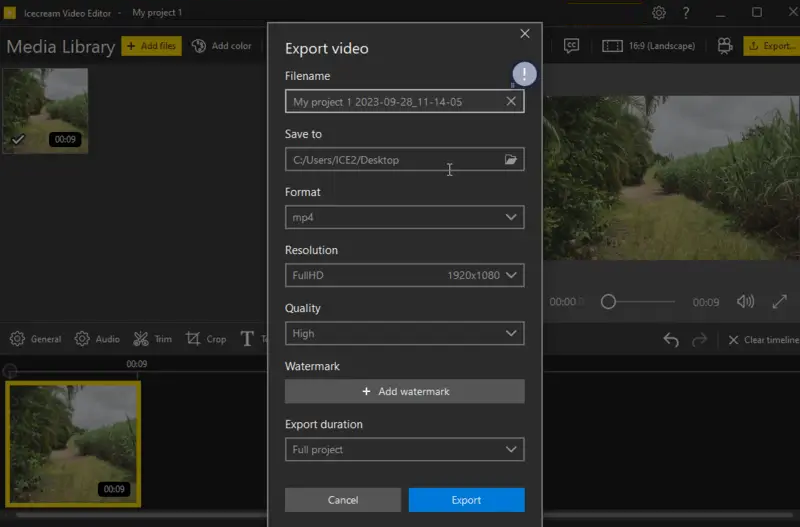800x527 pixels.
Task: Open settings via the gear icon
Action: 659,13
